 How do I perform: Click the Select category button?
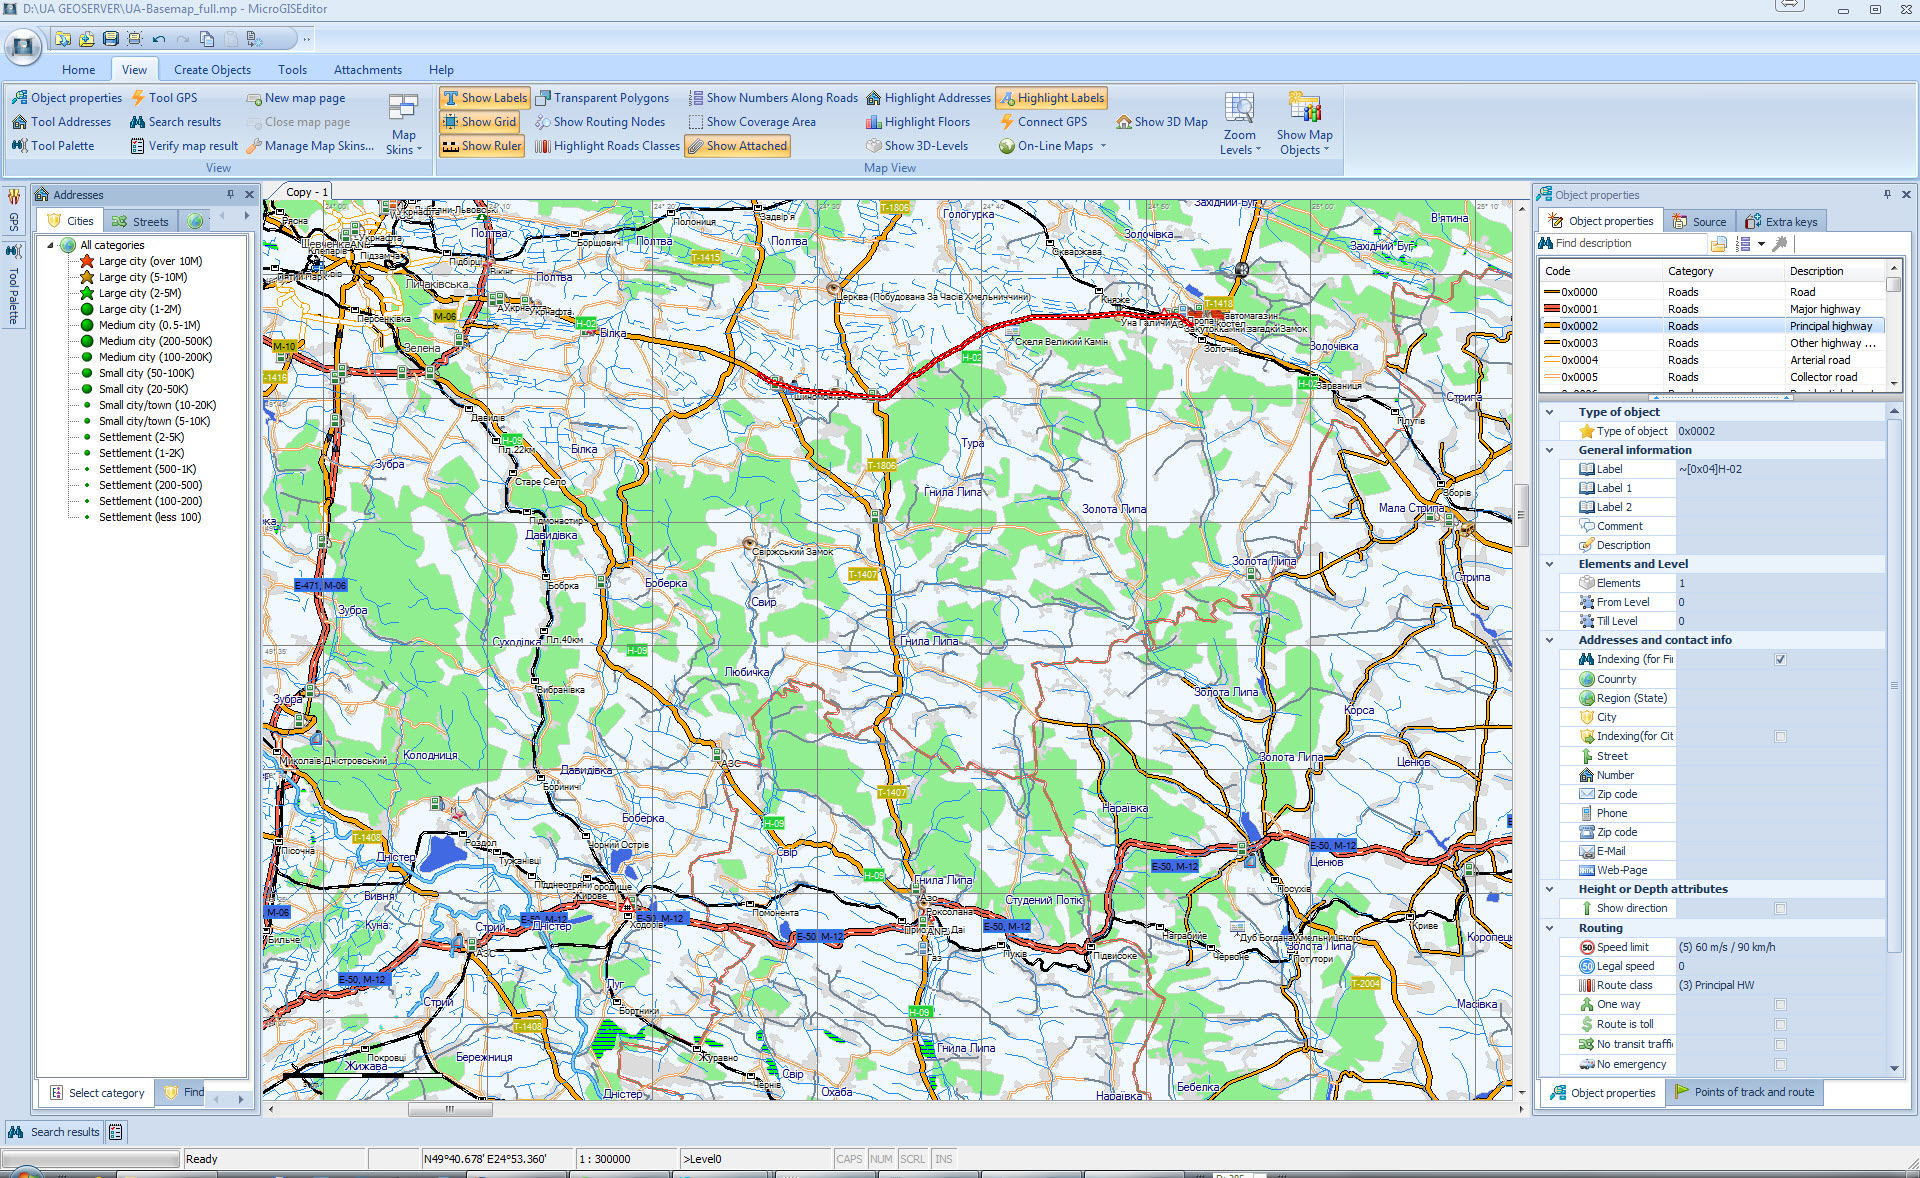tap(97, 1093)
